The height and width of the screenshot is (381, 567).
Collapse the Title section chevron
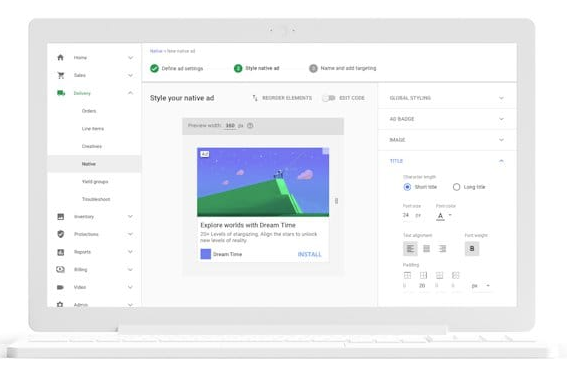[501, 161]
